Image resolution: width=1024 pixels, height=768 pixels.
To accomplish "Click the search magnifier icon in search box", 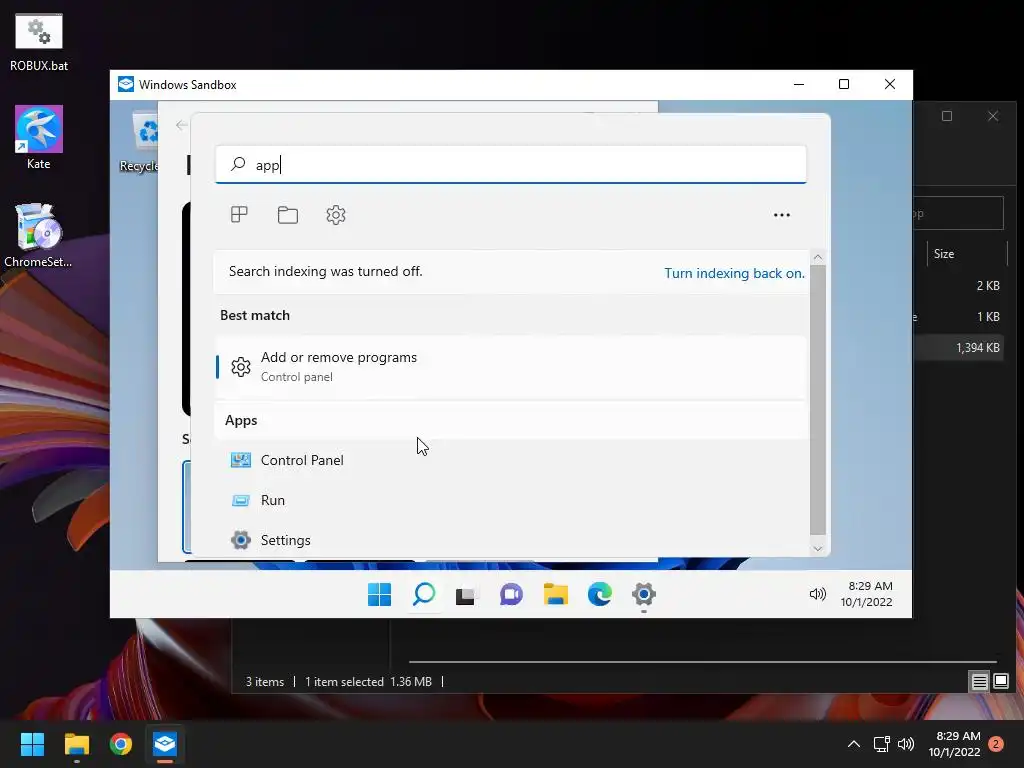I will 238,164.
